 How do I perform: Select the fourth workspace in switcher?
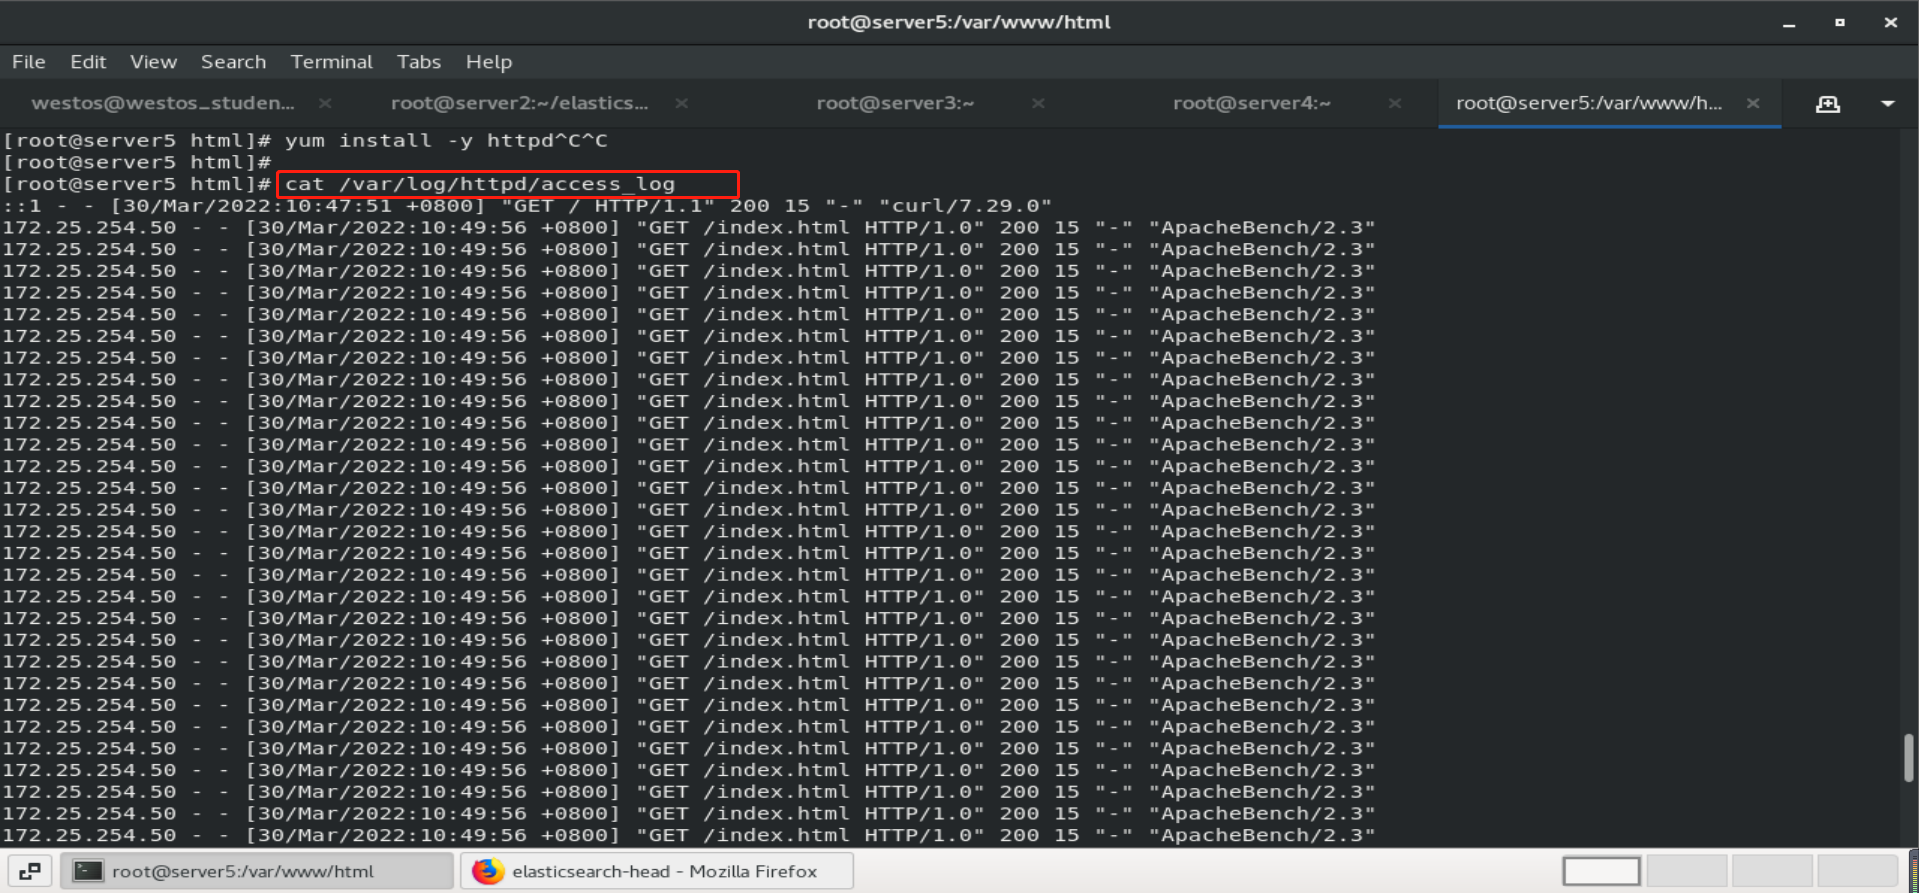tap(1857, 871)
